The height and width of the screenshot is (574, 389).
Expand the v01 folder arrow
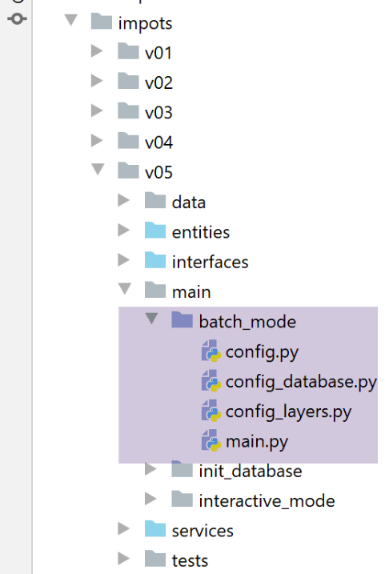(97, 51)
